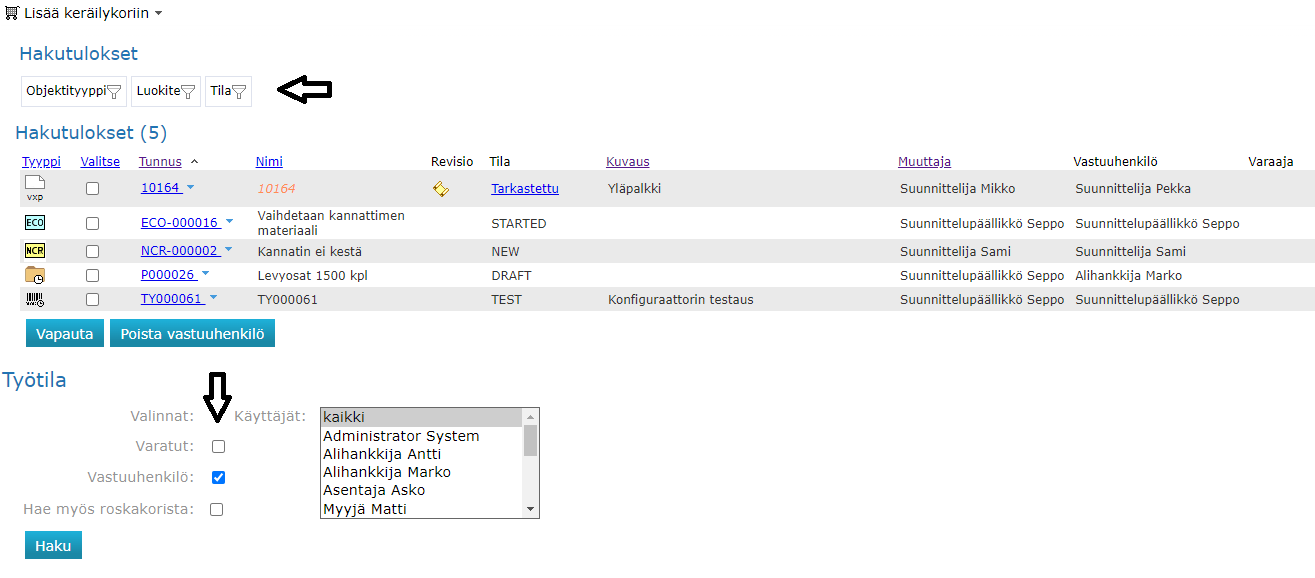Expand the dropdown arrow next to TY000061

[x=212, y=298]
